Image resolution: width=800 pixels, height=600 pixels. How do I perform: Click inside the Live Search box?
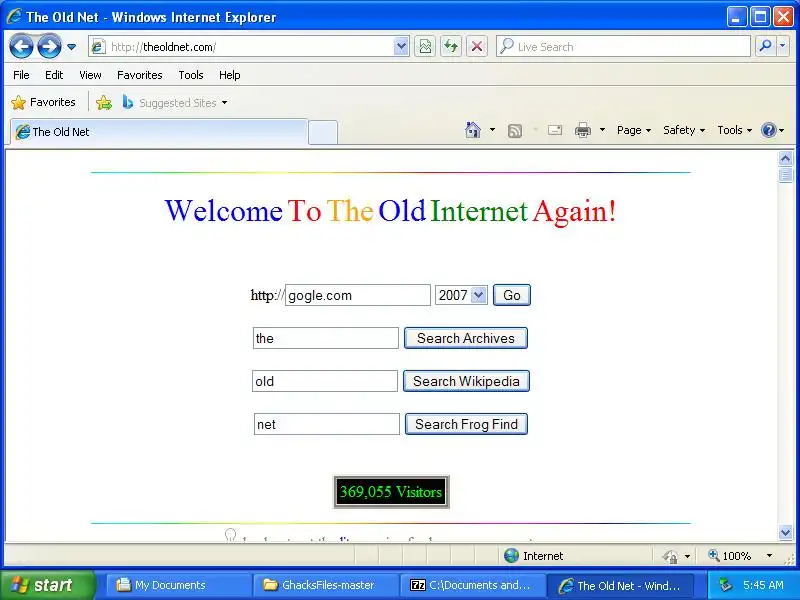623,47
